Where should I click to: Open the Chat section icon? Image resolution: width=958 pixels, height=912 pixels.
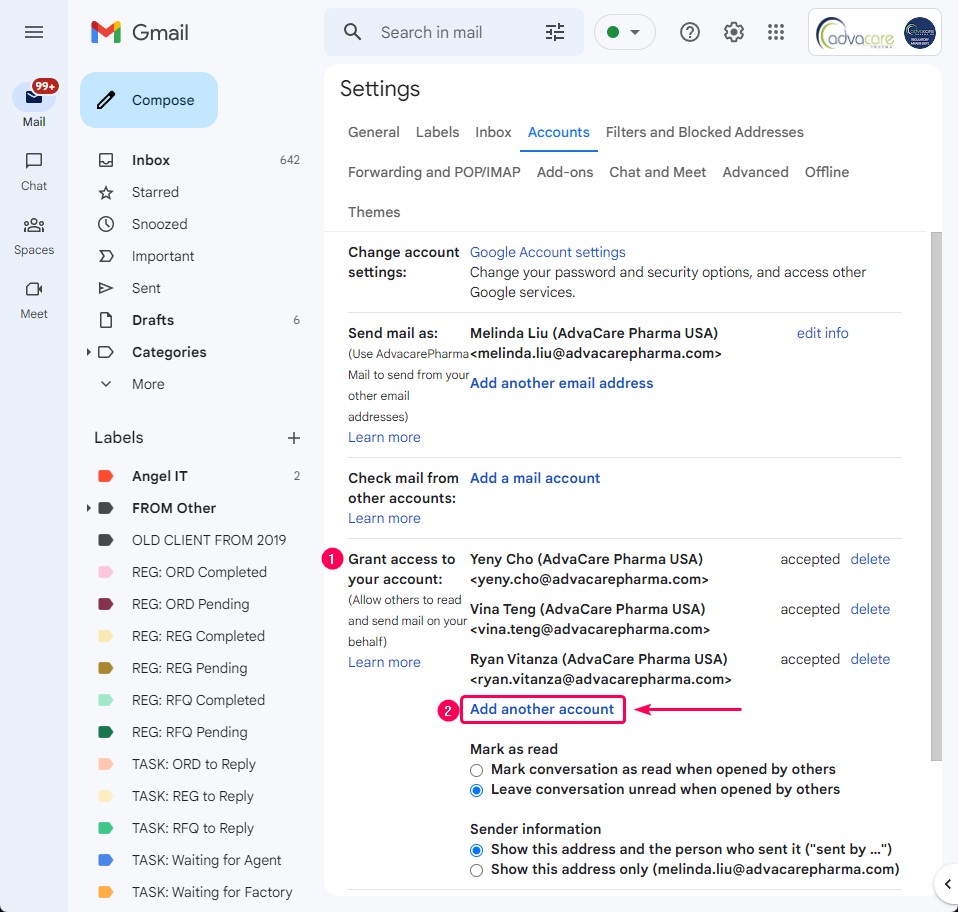tap(34, 161)
